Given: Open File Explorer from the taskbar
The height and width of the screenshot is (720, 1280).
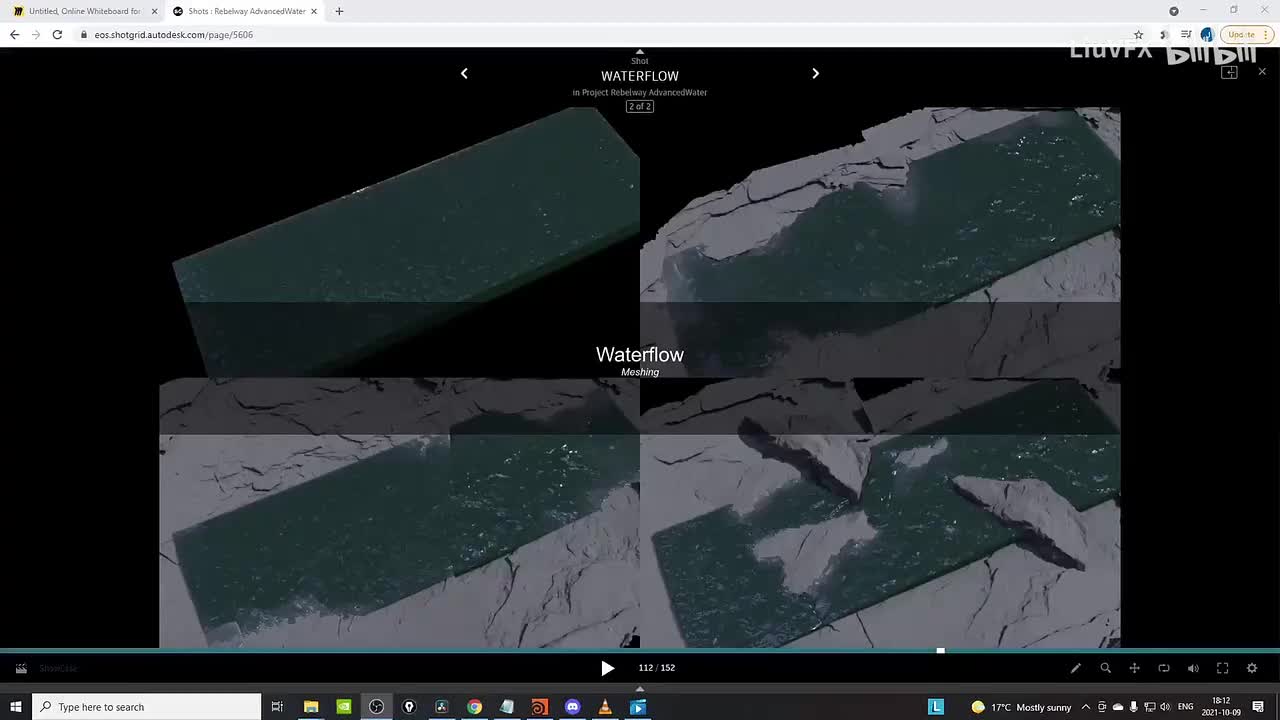Looking at the screenshot, I should point(311,707).
